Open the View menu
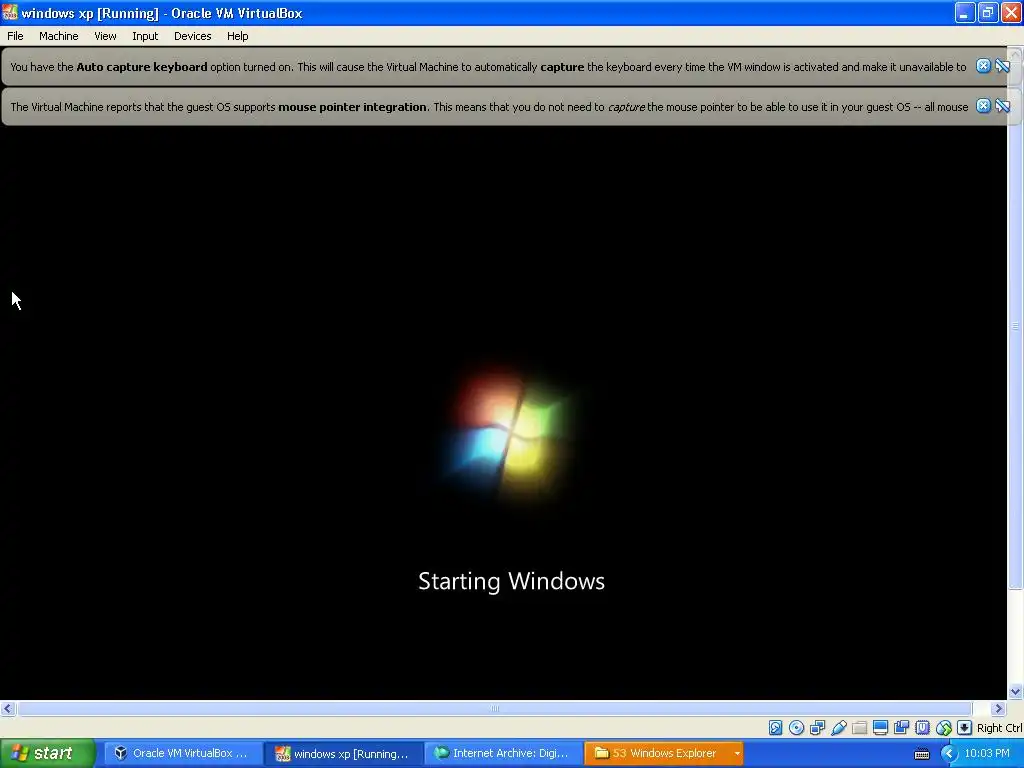Screen dimensions: 1024x768 coord(105,36)
